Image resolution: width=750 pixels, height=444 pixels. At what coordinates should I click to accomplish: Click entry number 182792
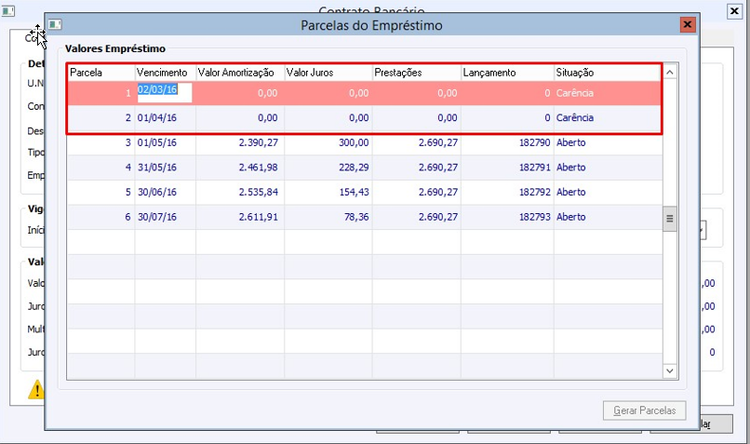pos(535,192)
